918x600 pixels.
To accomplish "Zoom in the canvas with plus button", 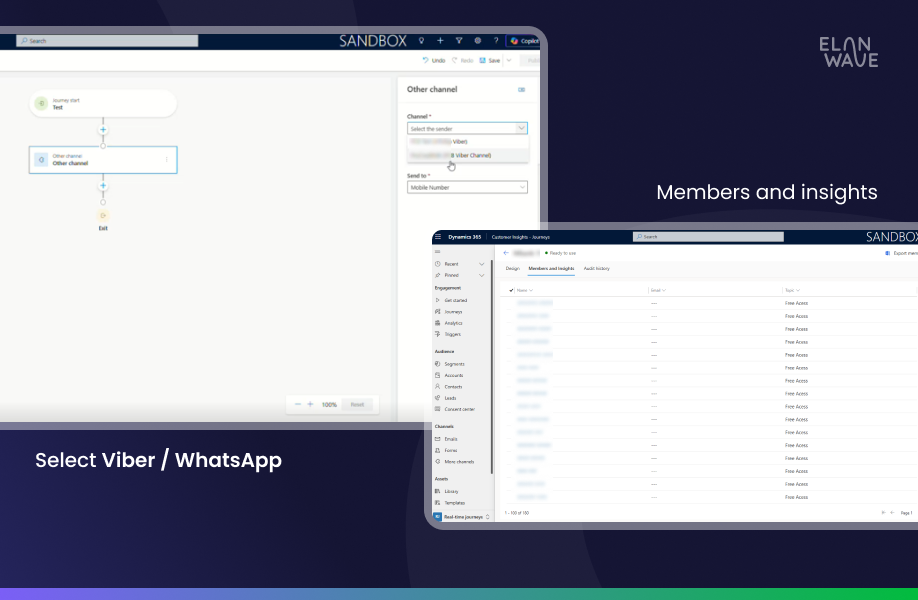I will click(310, 404).
